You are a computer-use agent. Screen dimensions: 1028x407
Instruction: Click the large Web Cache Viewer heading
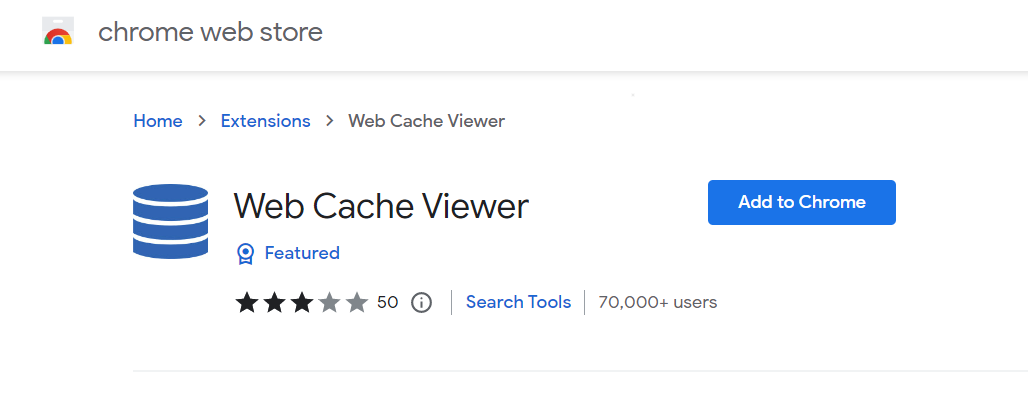pyautogui.click(x=381, y=206)
